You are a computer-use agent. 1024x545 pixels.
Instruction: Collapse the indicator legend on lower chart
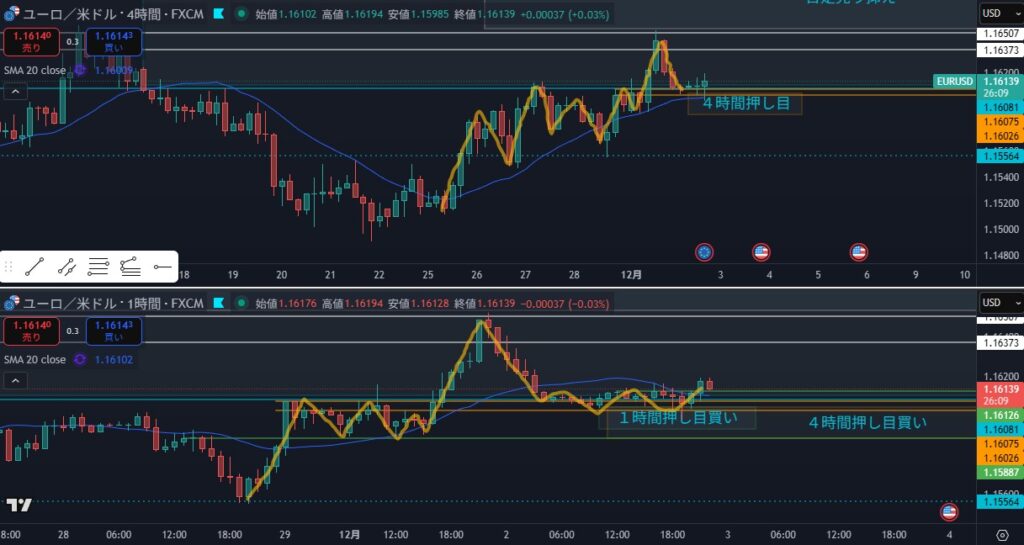click(x=14, y=380)
